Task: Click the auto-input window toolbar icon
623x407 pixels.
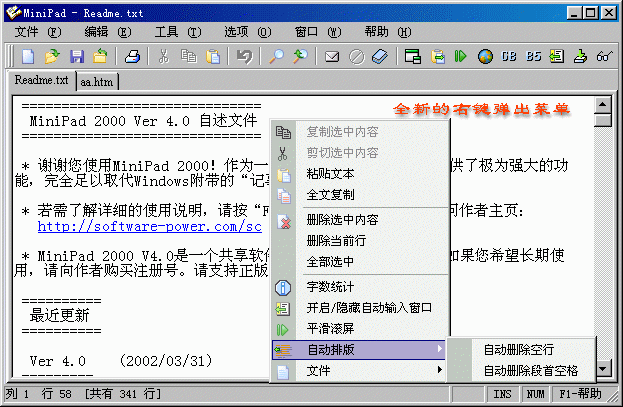Action: [x=557, y=56]
